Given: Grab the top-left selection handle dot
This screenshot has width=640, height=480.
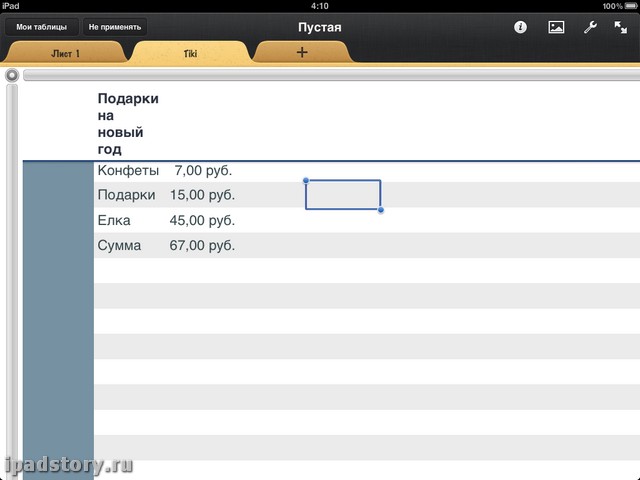Looking at the screenshot, I should point(306,180).
